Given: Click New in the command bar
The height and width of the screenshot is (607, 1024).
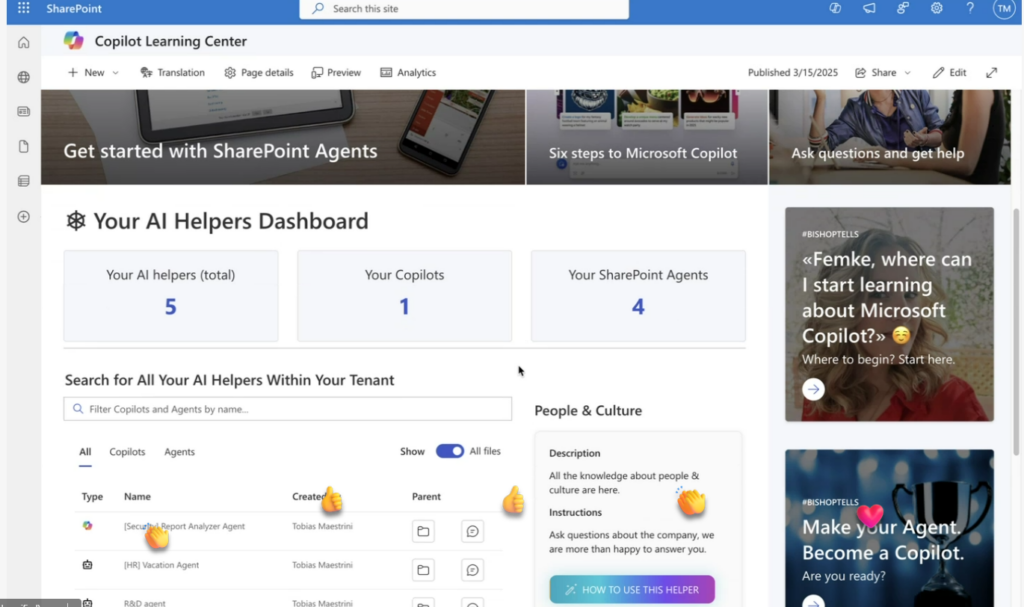Looking at the screenshot, I should tap(86, 73).
